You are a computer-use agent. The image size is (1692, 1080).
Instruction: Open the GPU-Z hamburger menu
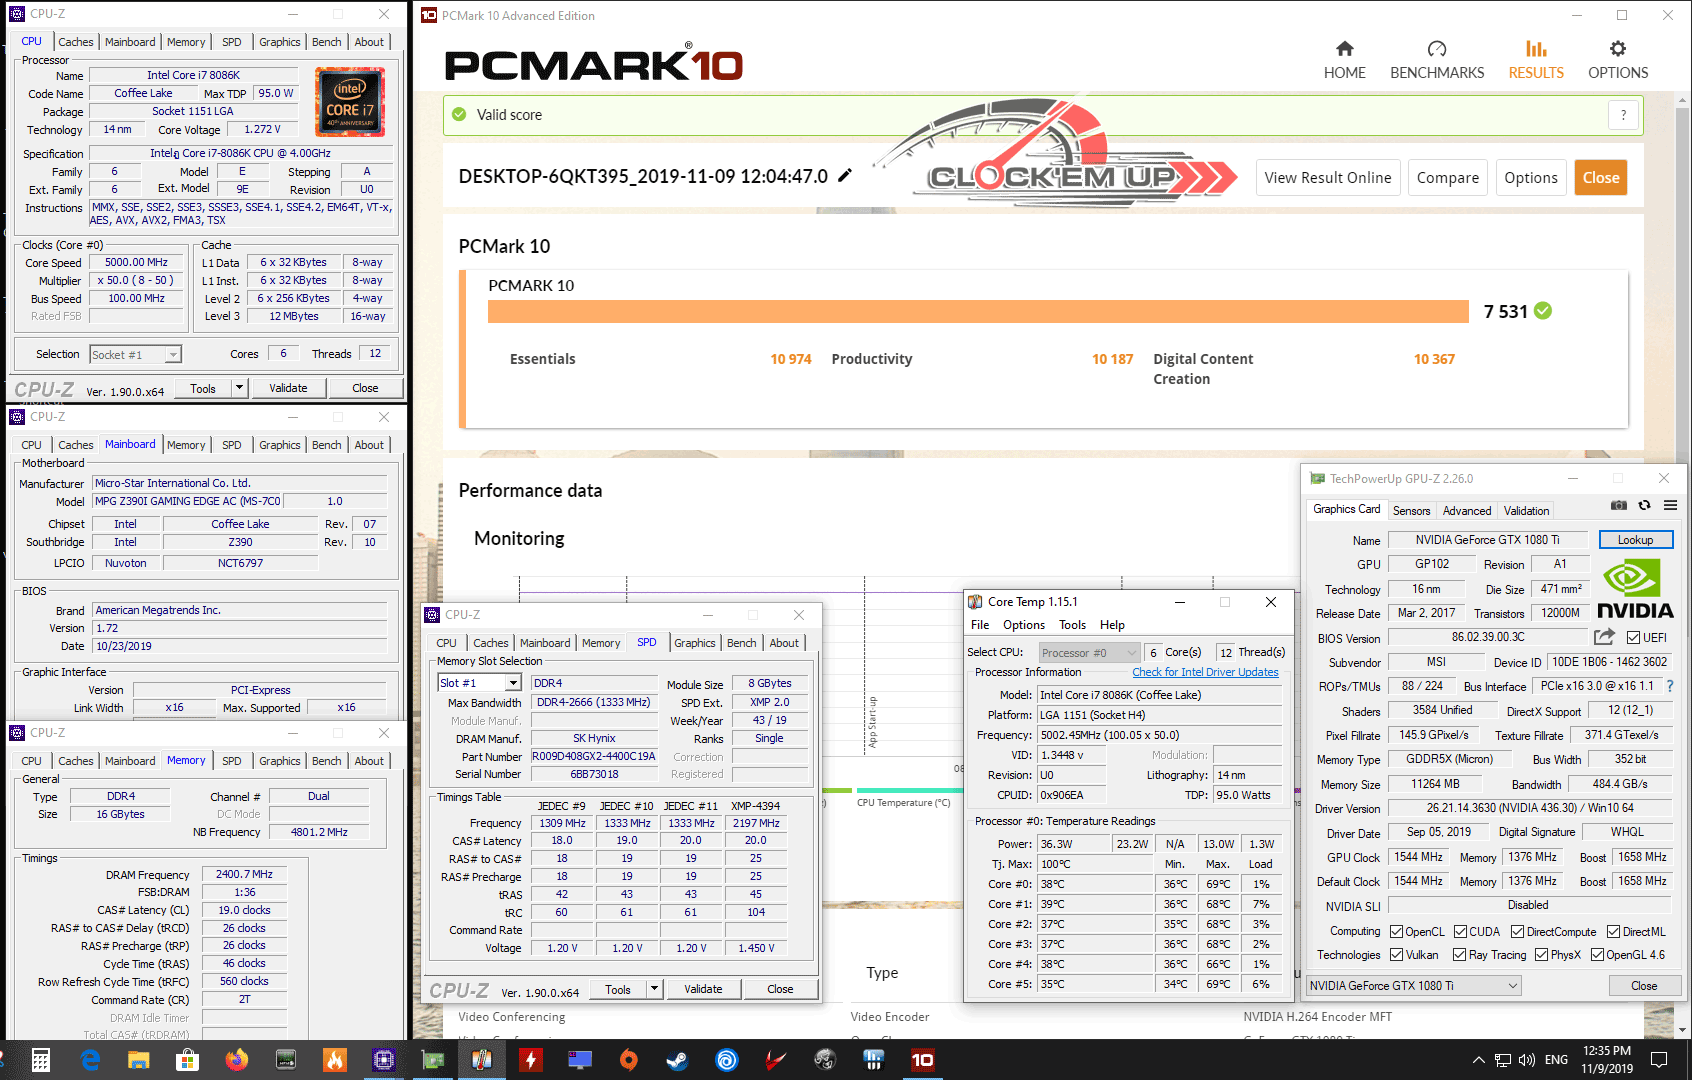[1670, 506]
